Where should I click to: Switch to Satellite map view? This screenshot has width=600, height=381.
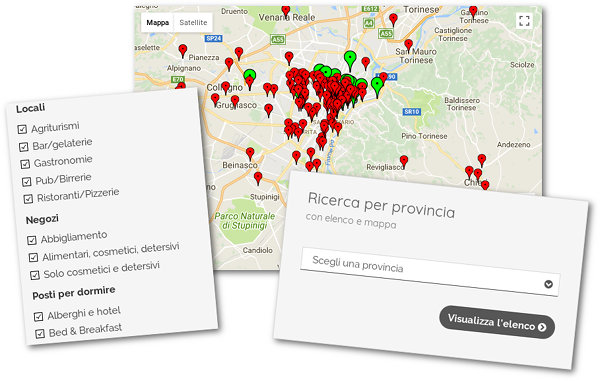(193, 23)
